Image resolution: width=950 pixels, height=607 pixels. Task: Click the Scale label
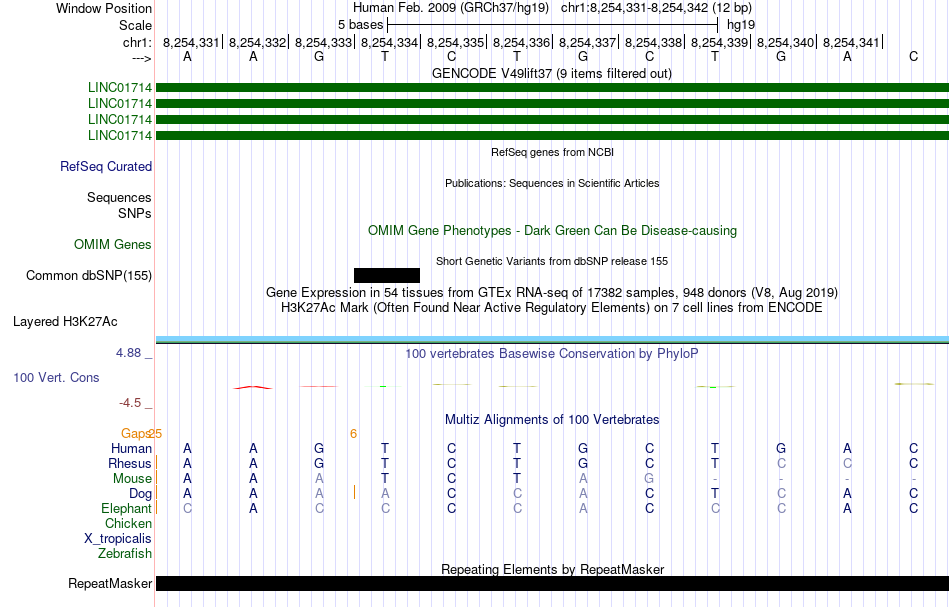[x=135, y=25]
